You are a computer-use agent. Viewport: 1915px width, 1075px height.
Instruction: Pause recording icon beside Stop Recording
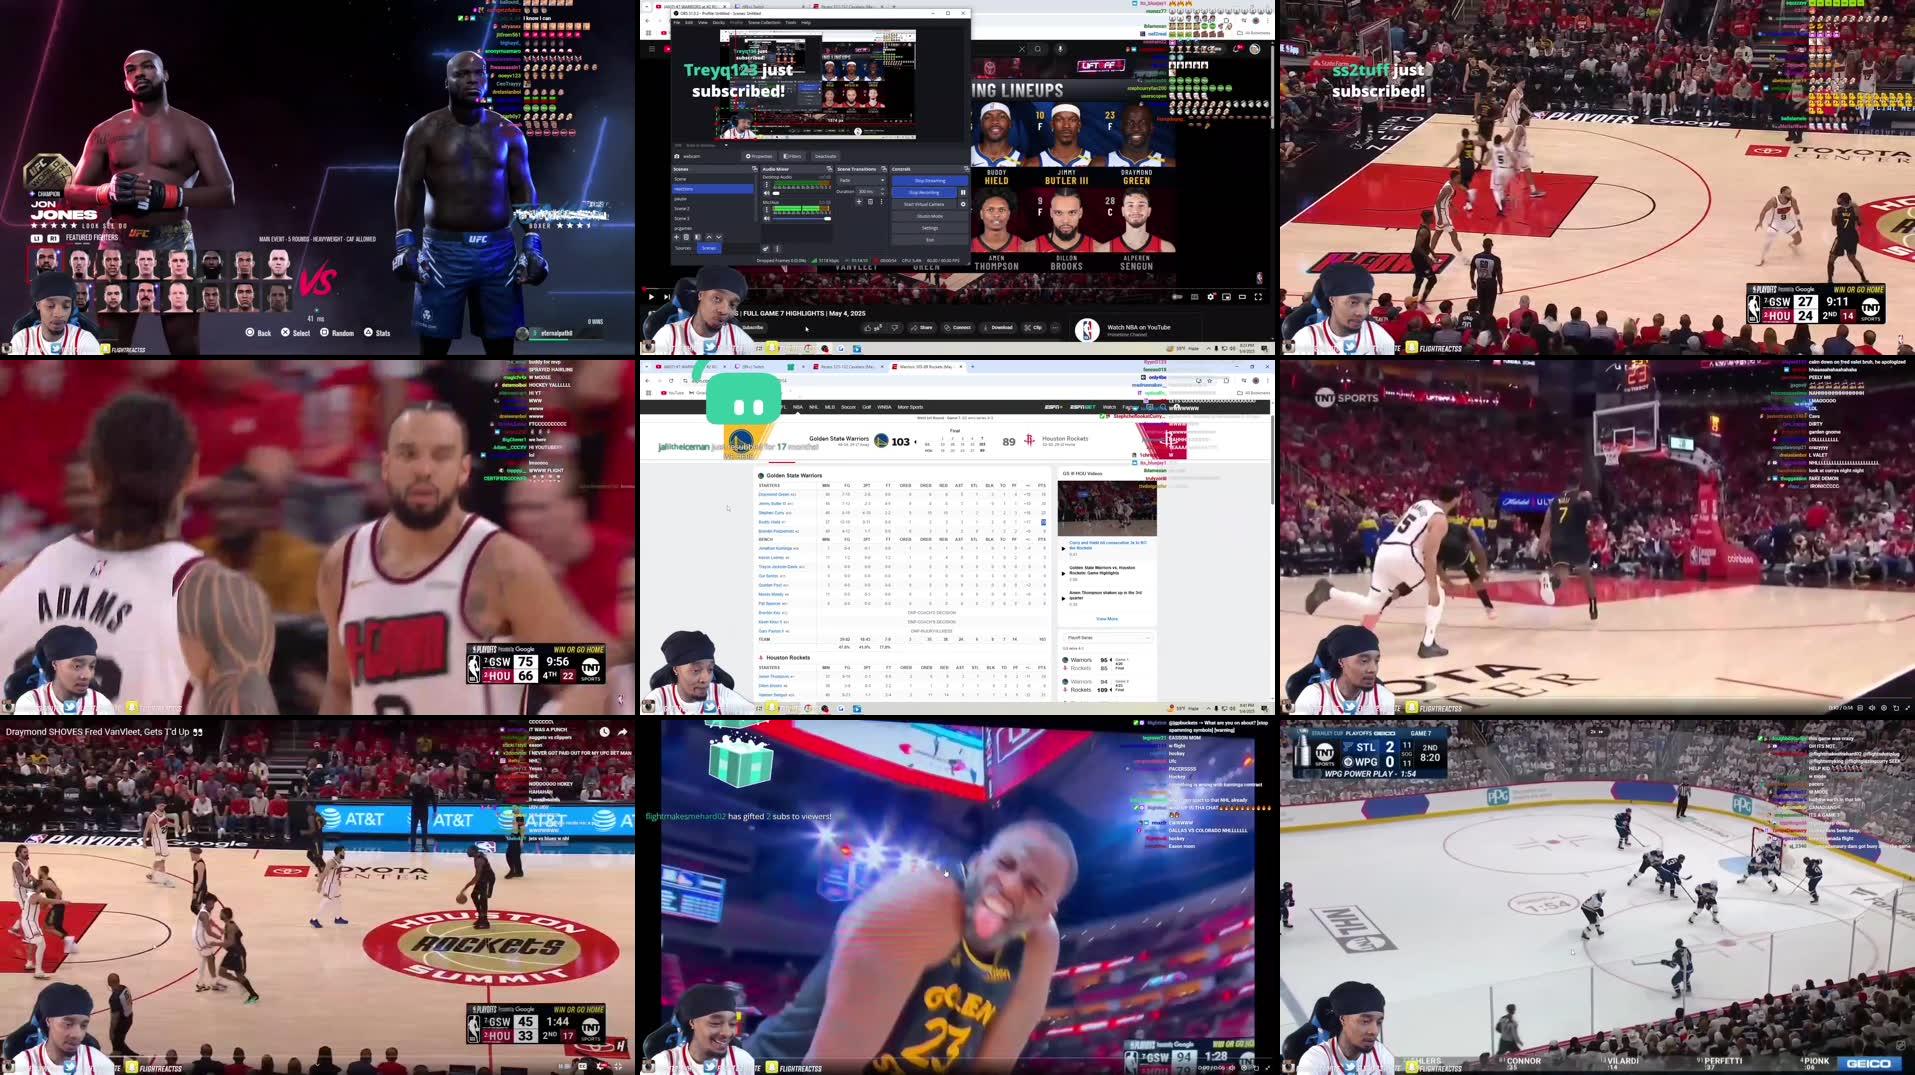click(963, 192)
